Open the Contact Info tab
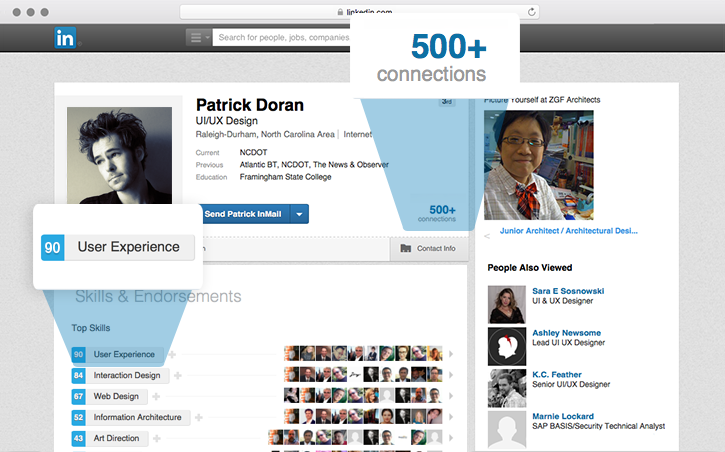Screen dimensions: 725x452 (x=429, y=249)
